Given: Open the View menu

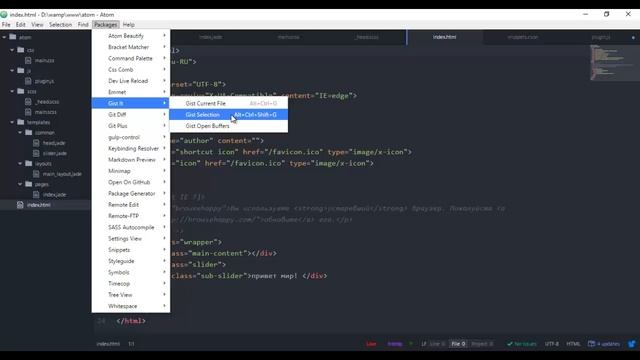Looking at the screenshot, I should [37, 24].
